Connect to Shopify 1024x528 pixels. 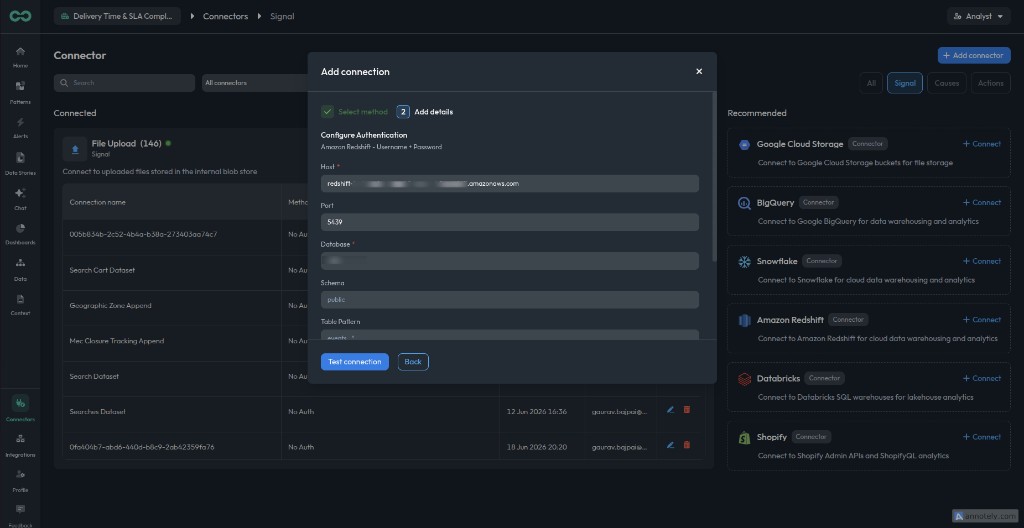point(982,437)
